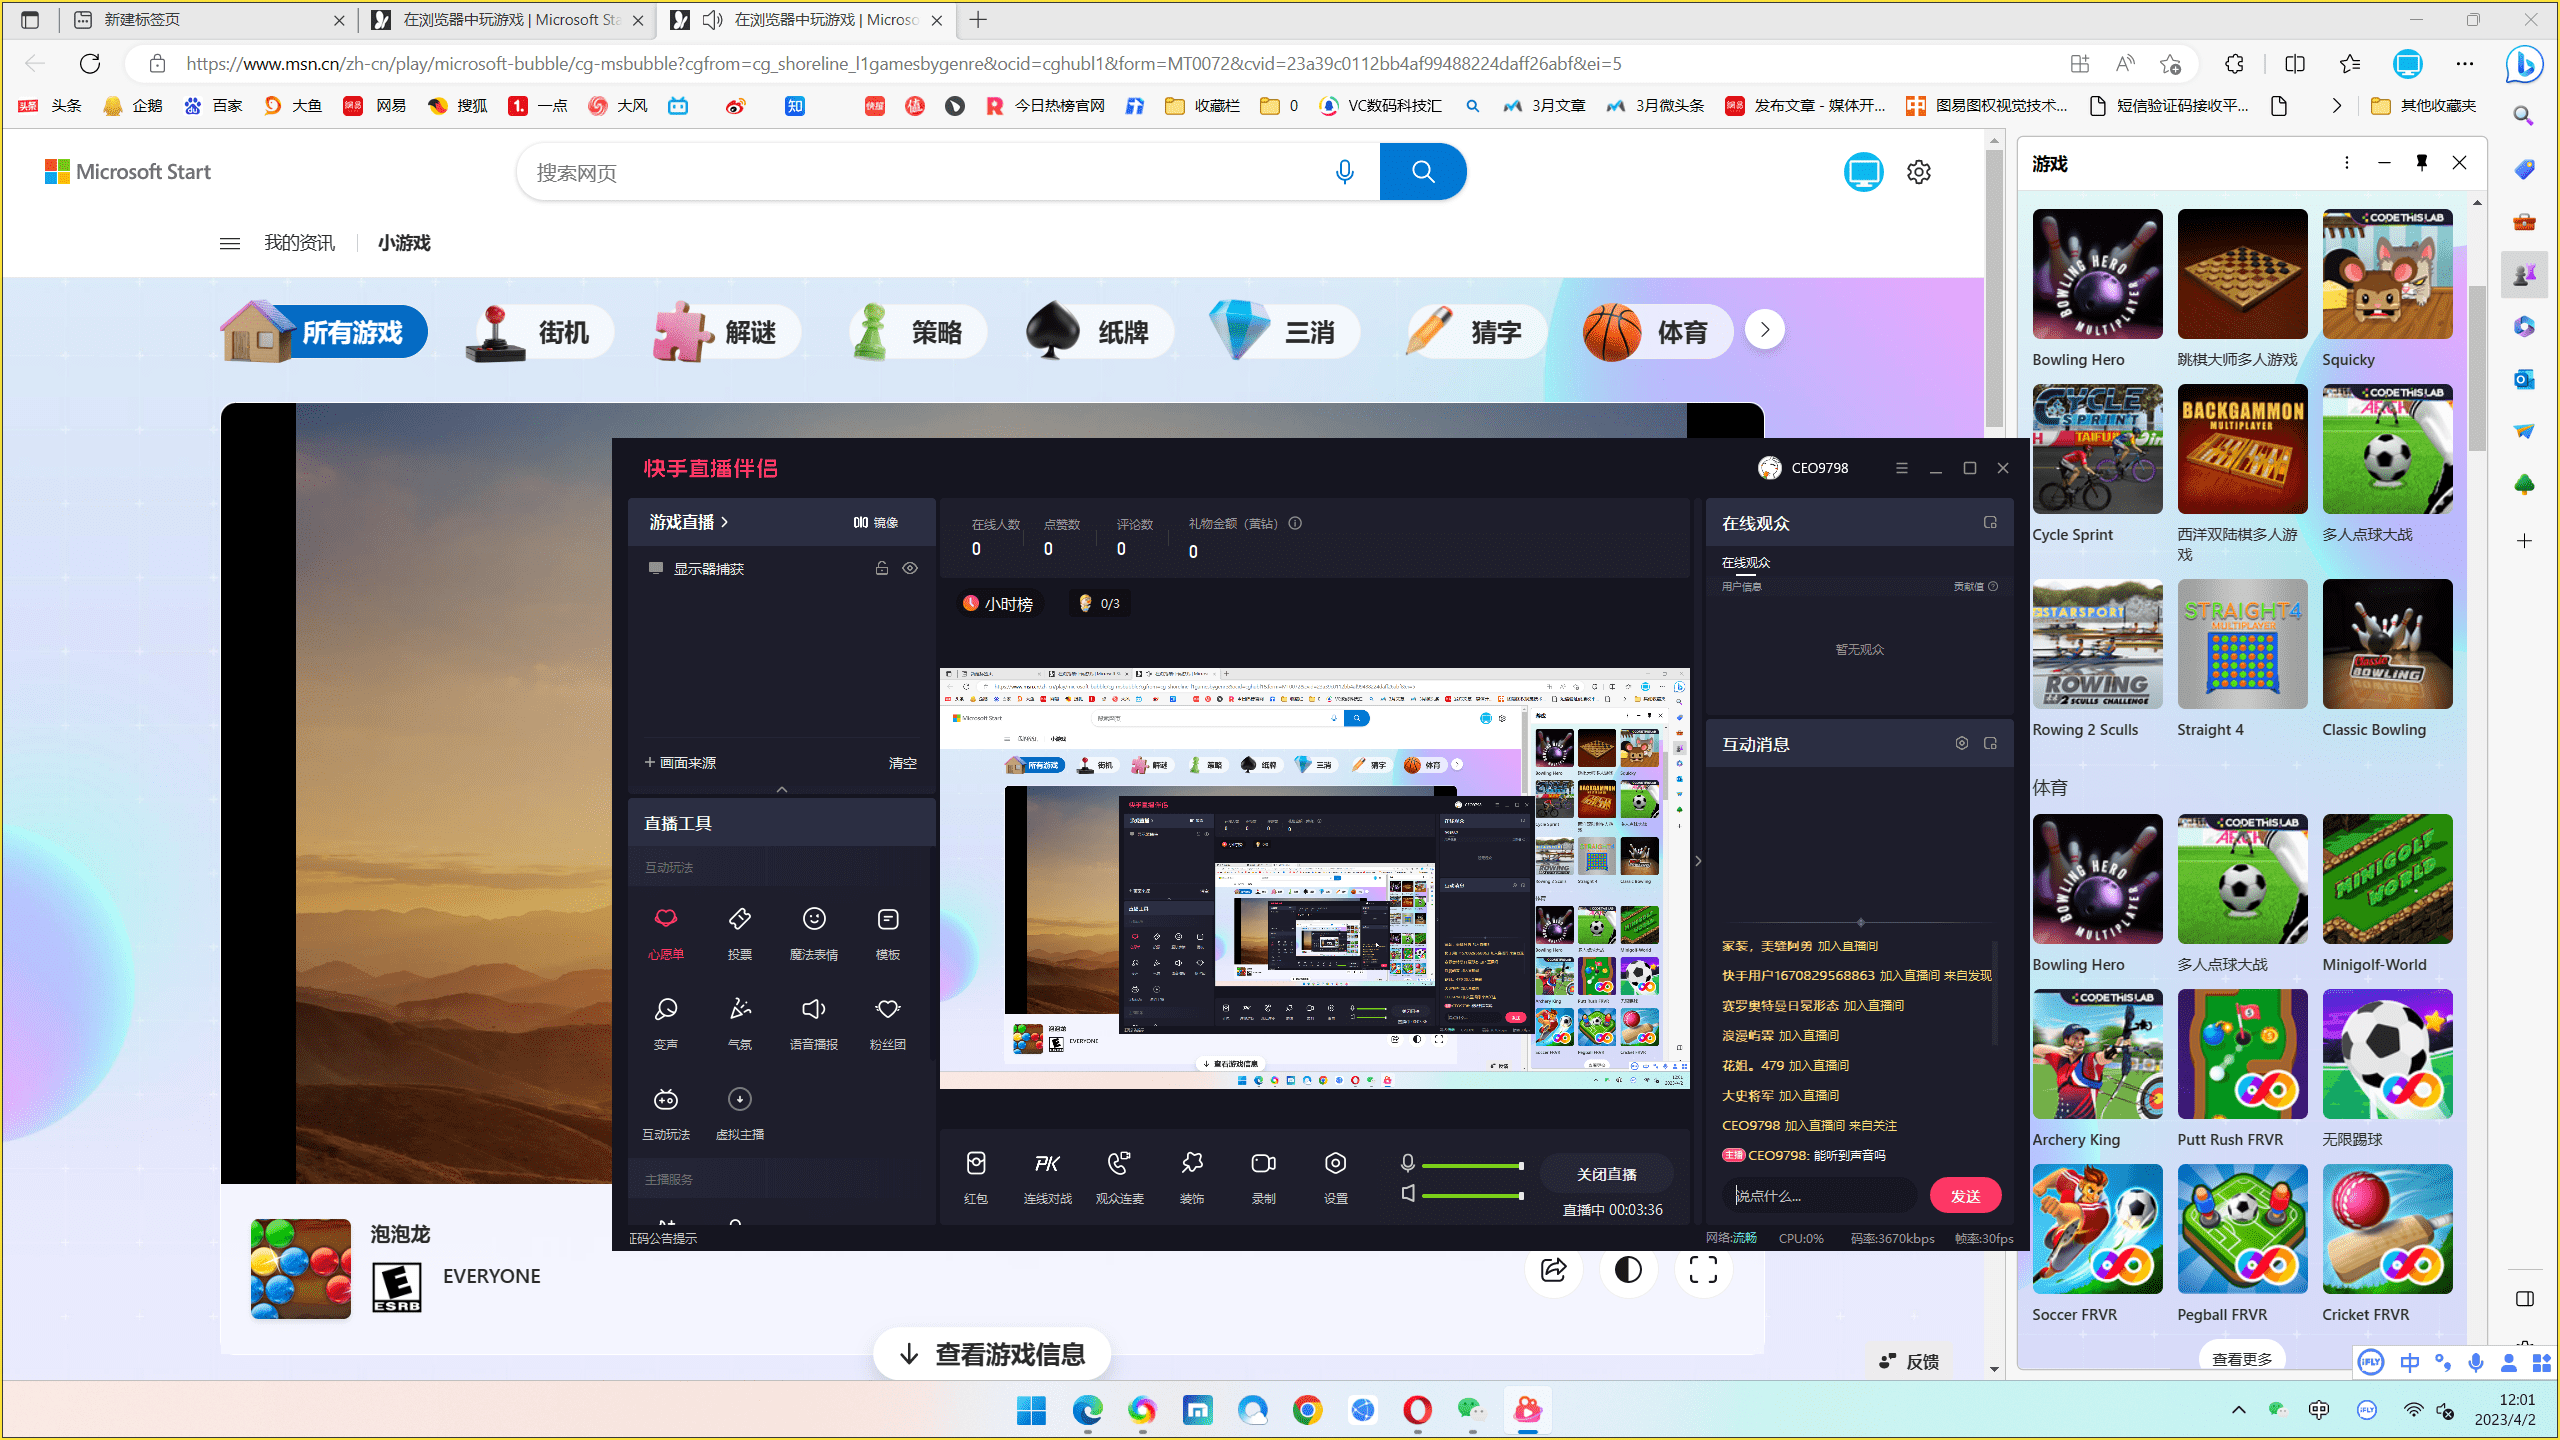Open the 小时榜 hourly ranking
Image resolution: width=2560 pixels, height=1440 pixels.
point(998,603)
